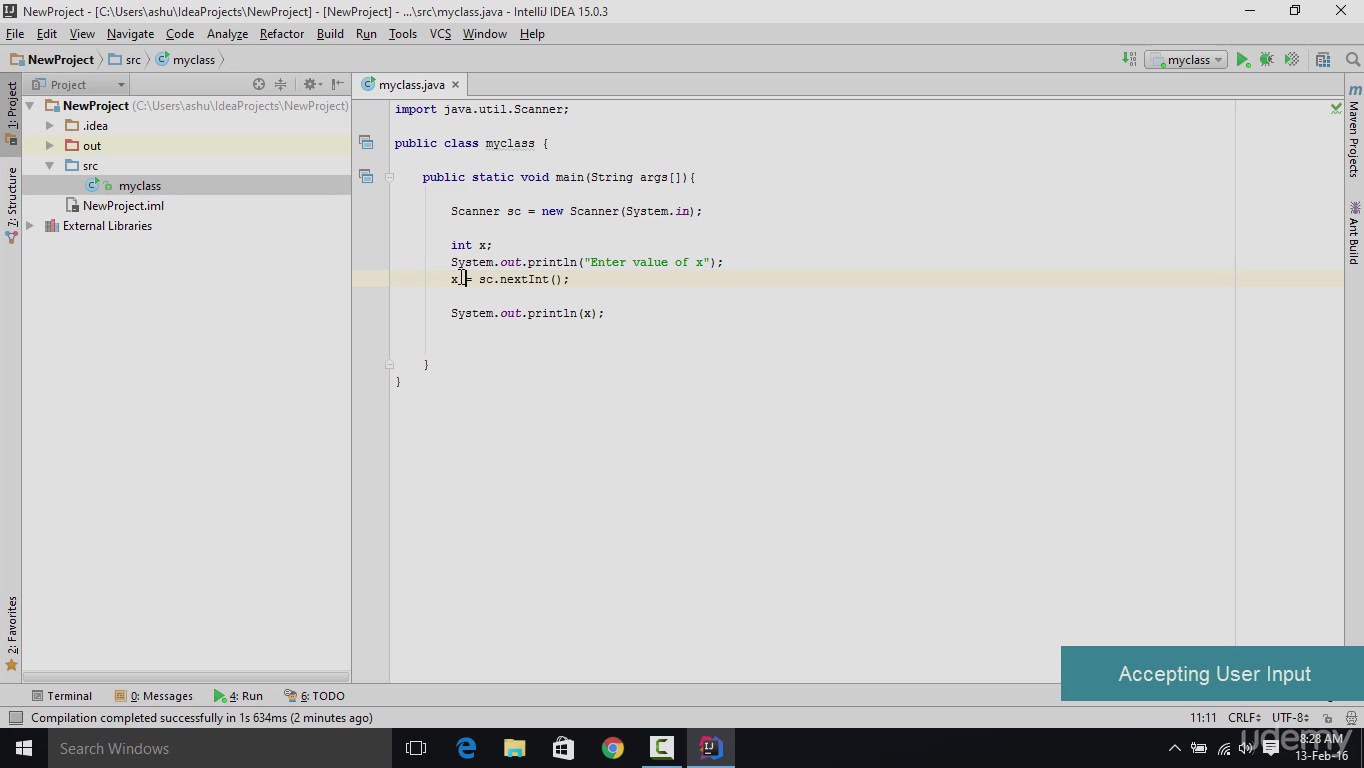Open the myclass run configuration dropdown
The image size is (1364, 768).
1186,60
